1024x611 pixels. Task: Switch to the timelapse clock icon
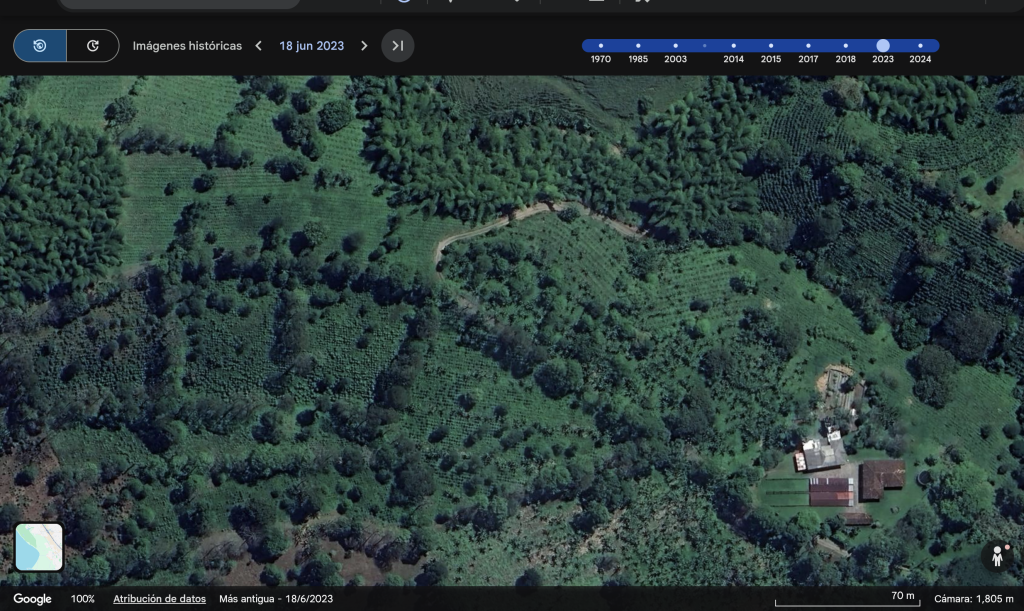point(93,46)
